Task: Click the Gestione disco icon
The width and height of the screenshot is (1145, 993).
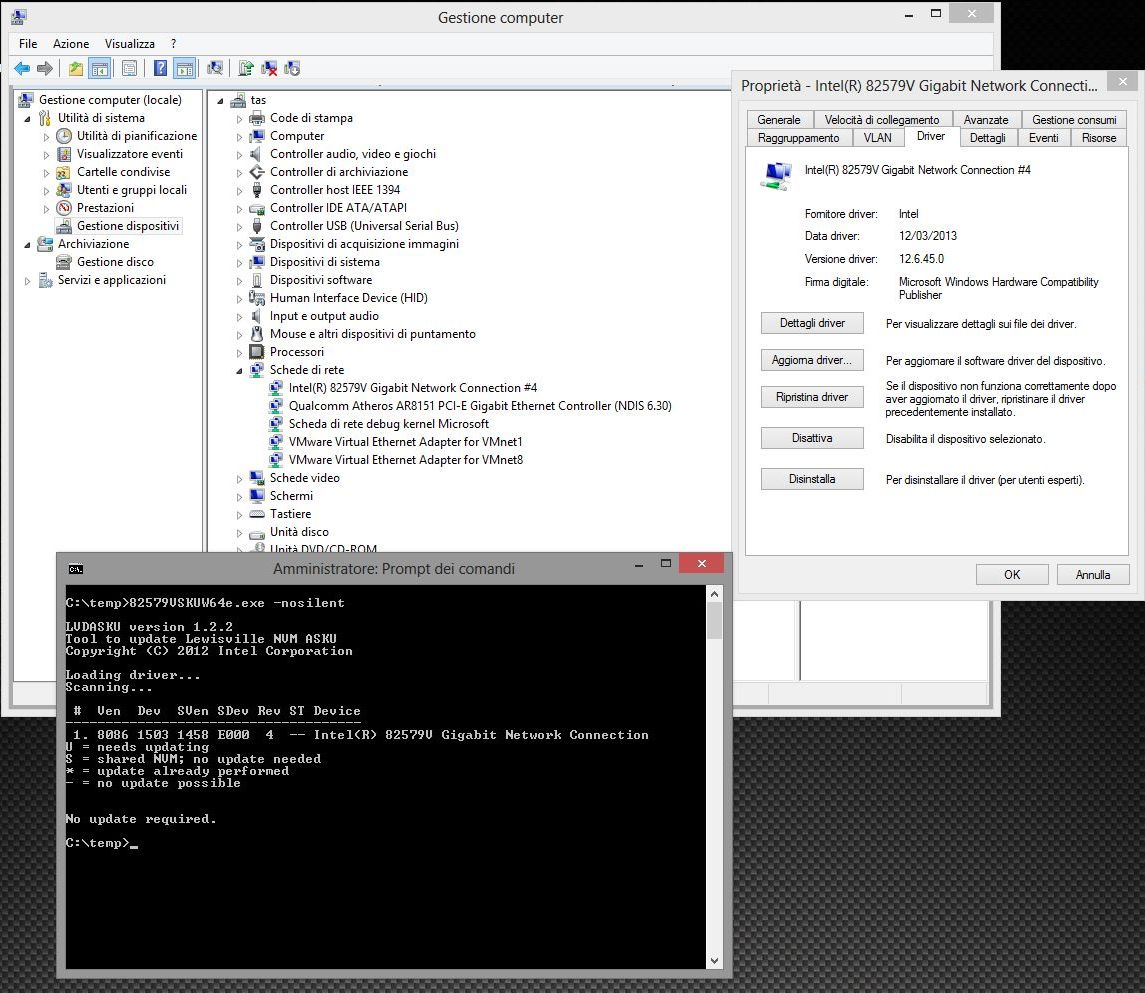Action: (x=64, y=261)
